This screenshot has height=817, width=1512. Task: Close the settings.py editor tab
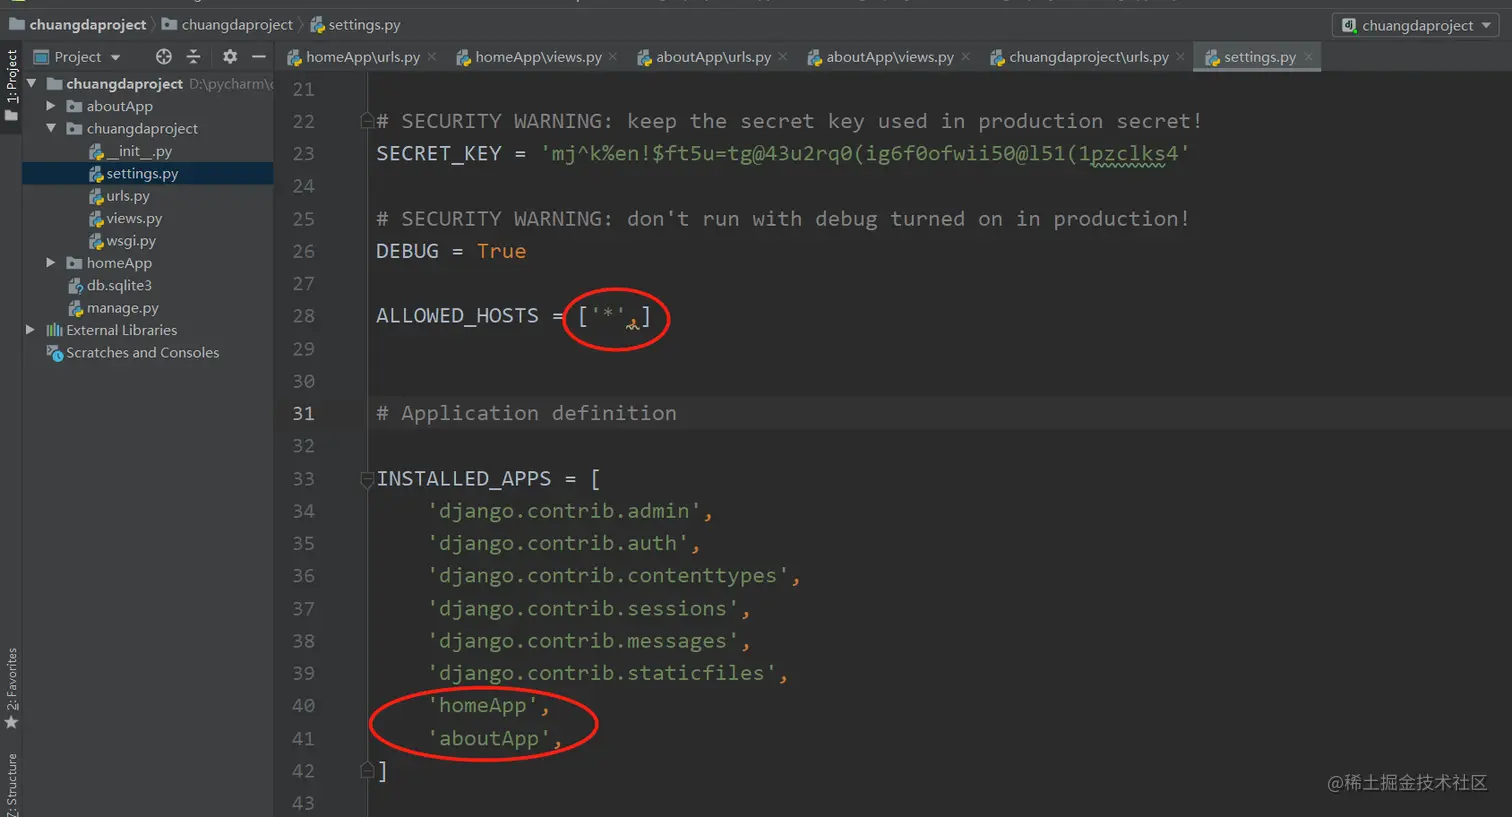tap(1308, 57)
